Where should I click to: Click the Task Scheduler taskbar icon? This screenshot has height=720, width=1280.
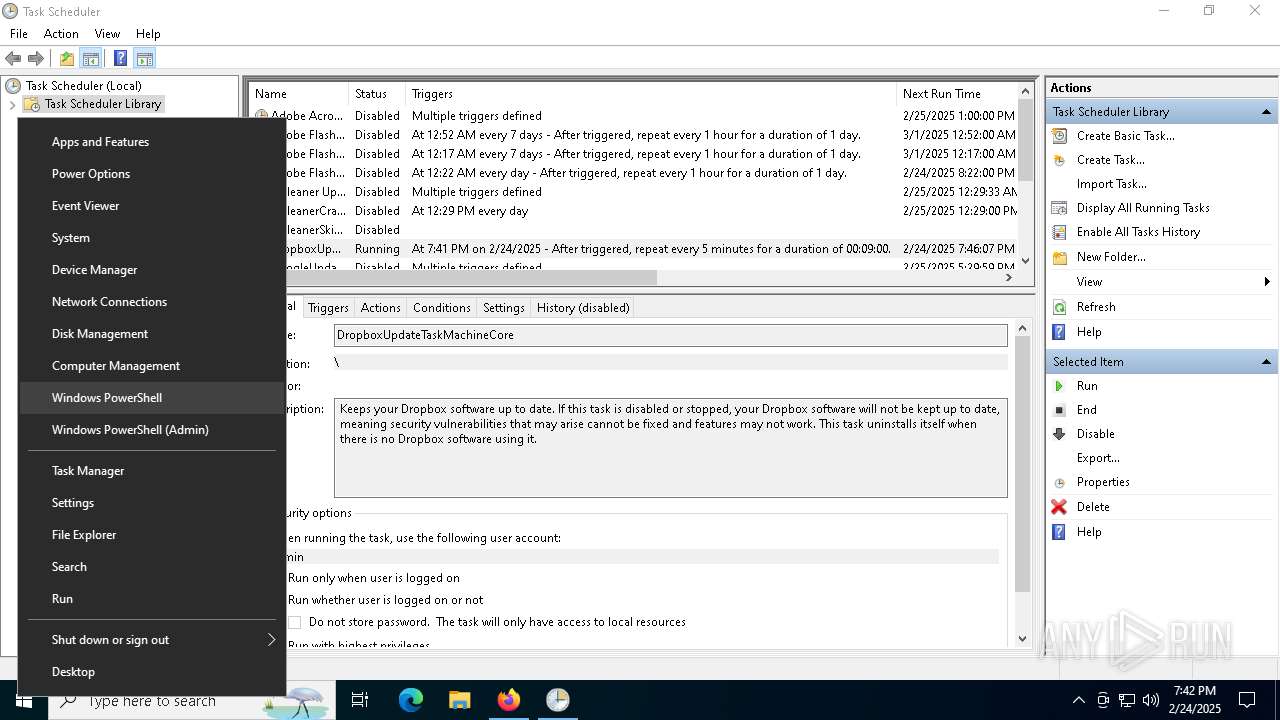[558, 700]
